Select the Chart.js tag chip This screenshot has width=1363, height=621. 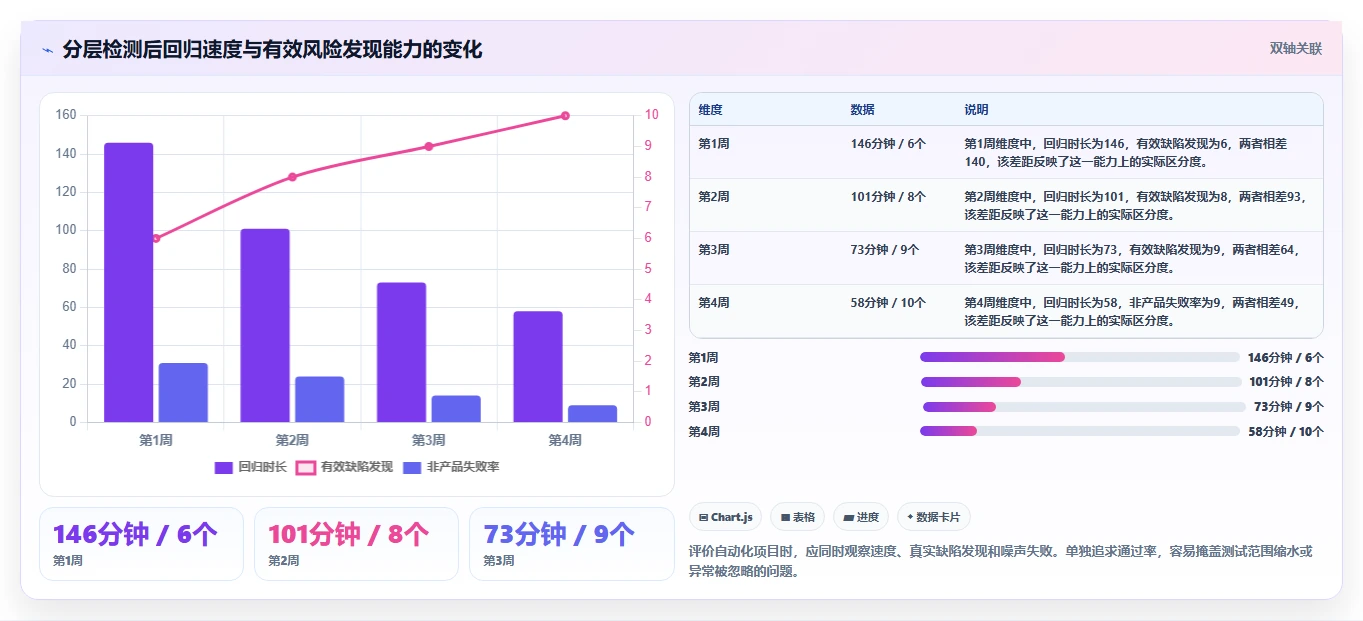[x=726, y=517]
